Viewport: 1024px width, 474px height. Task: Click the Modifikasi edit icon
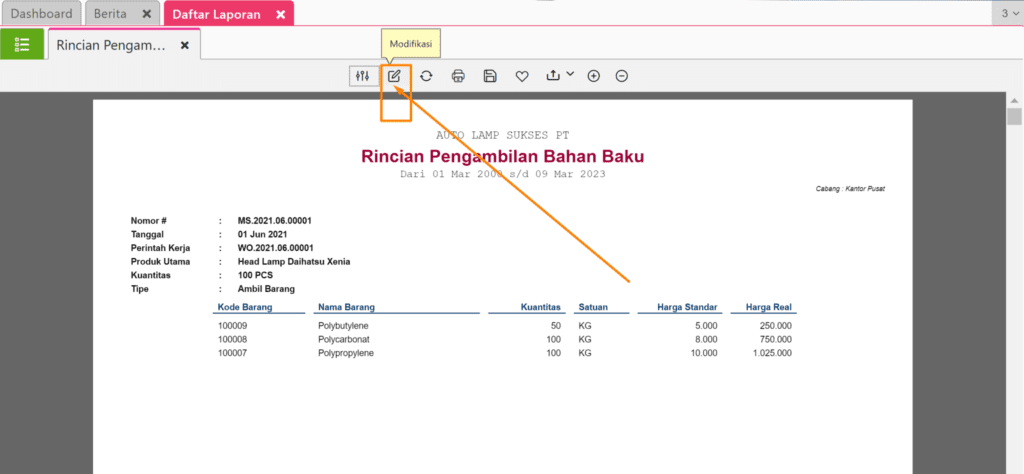coord(394,76)
